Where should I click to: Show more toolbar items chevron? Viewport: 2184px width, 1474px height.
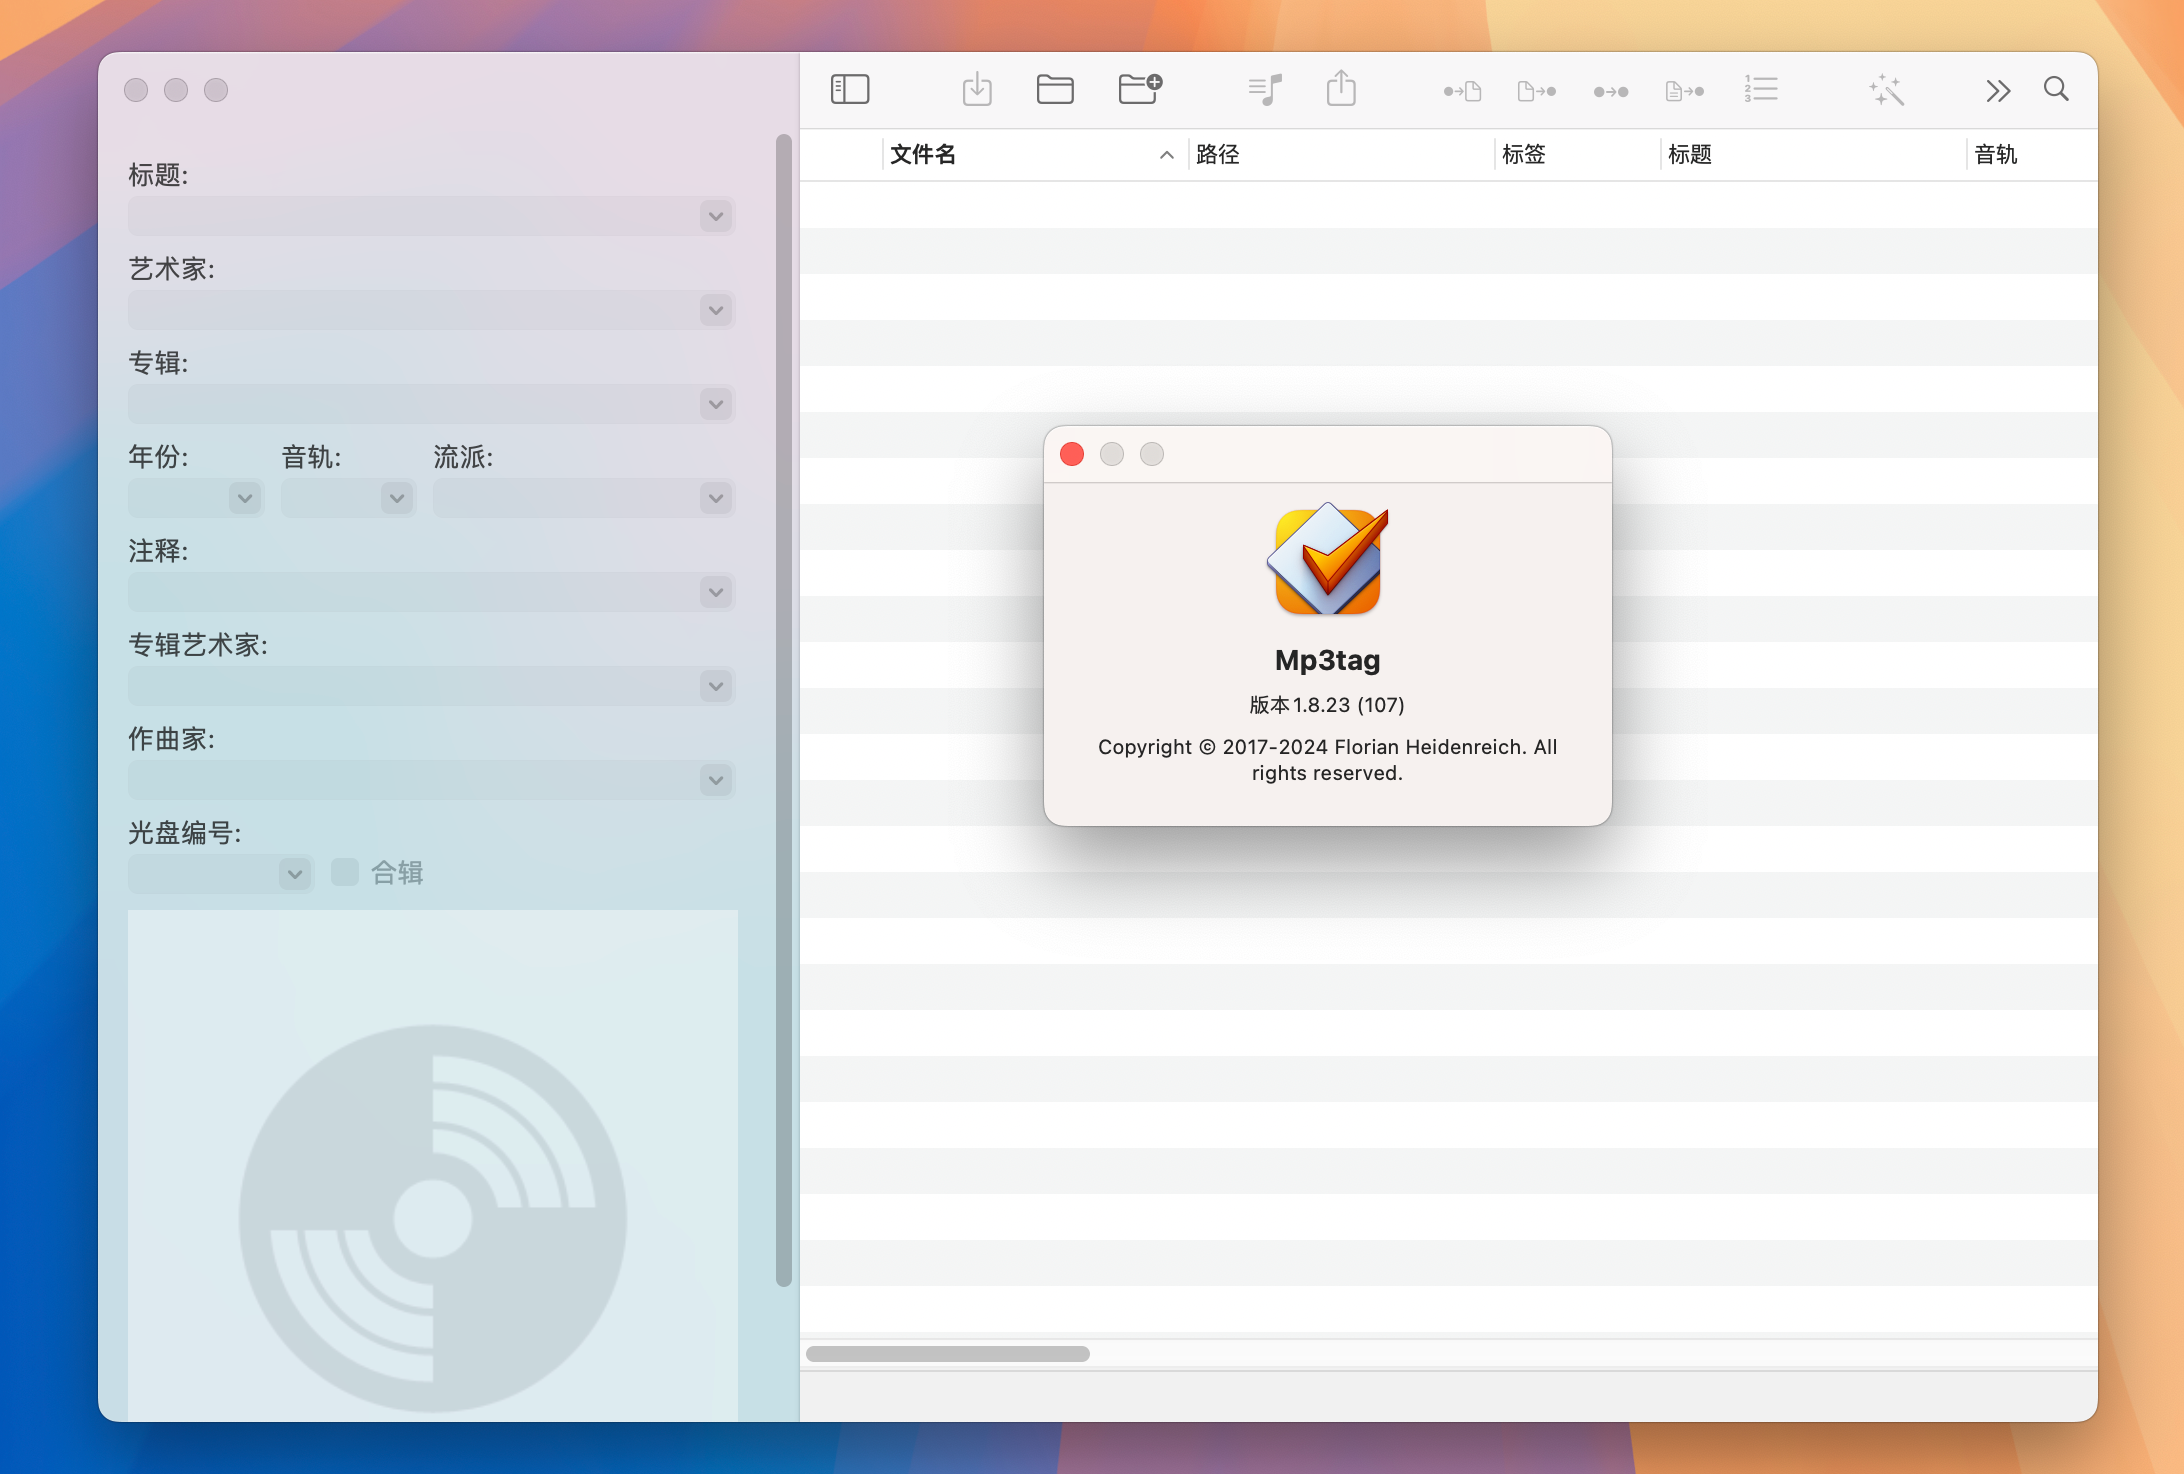1998,91
